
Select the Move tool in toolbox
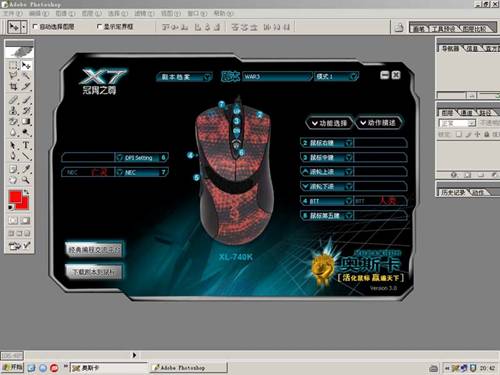click(26, 65)
